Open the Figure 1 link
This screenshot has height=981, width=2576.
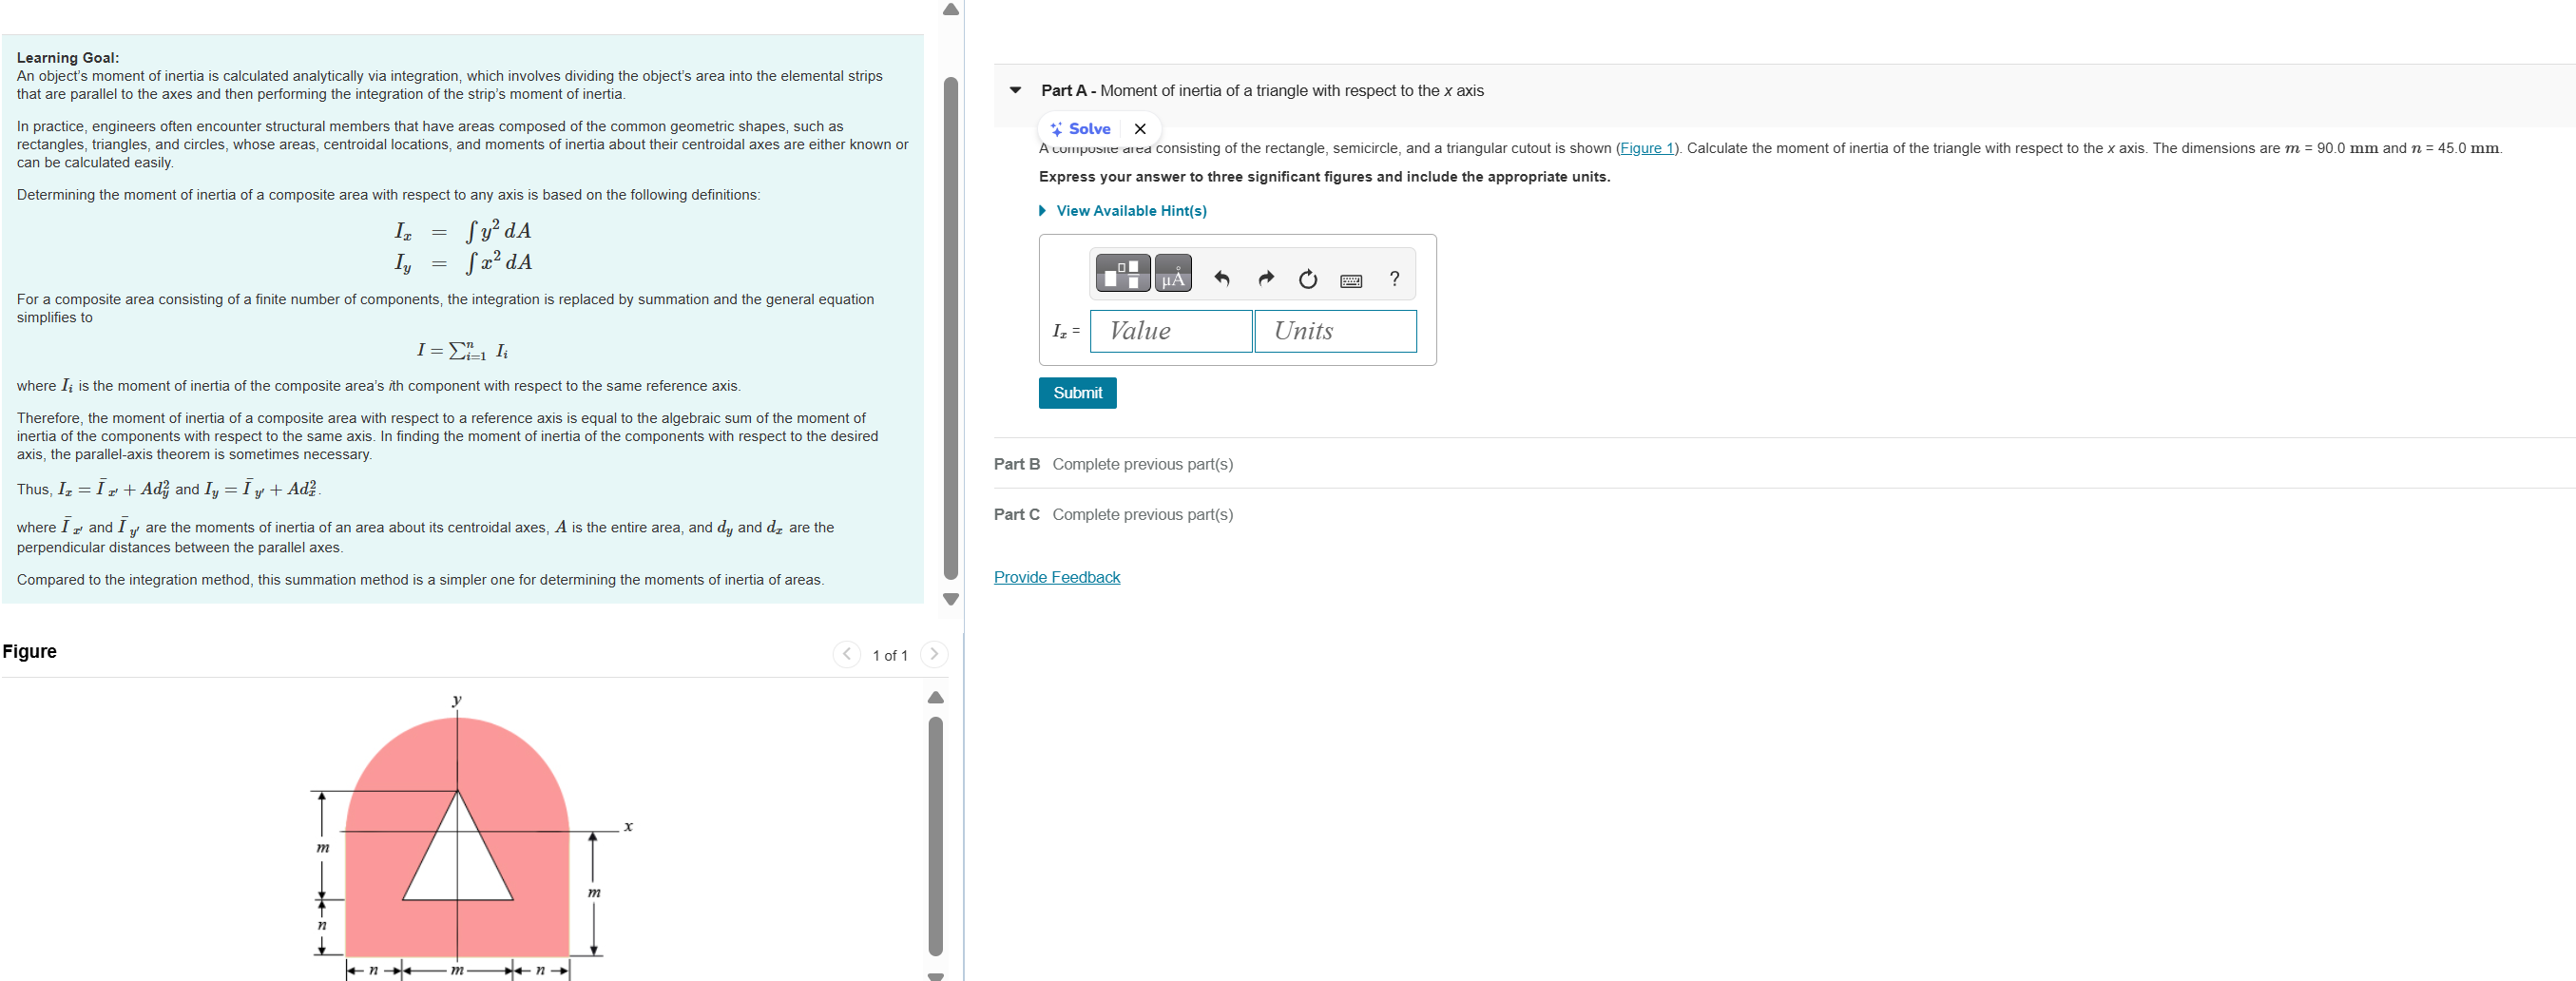click(1646, 147)
